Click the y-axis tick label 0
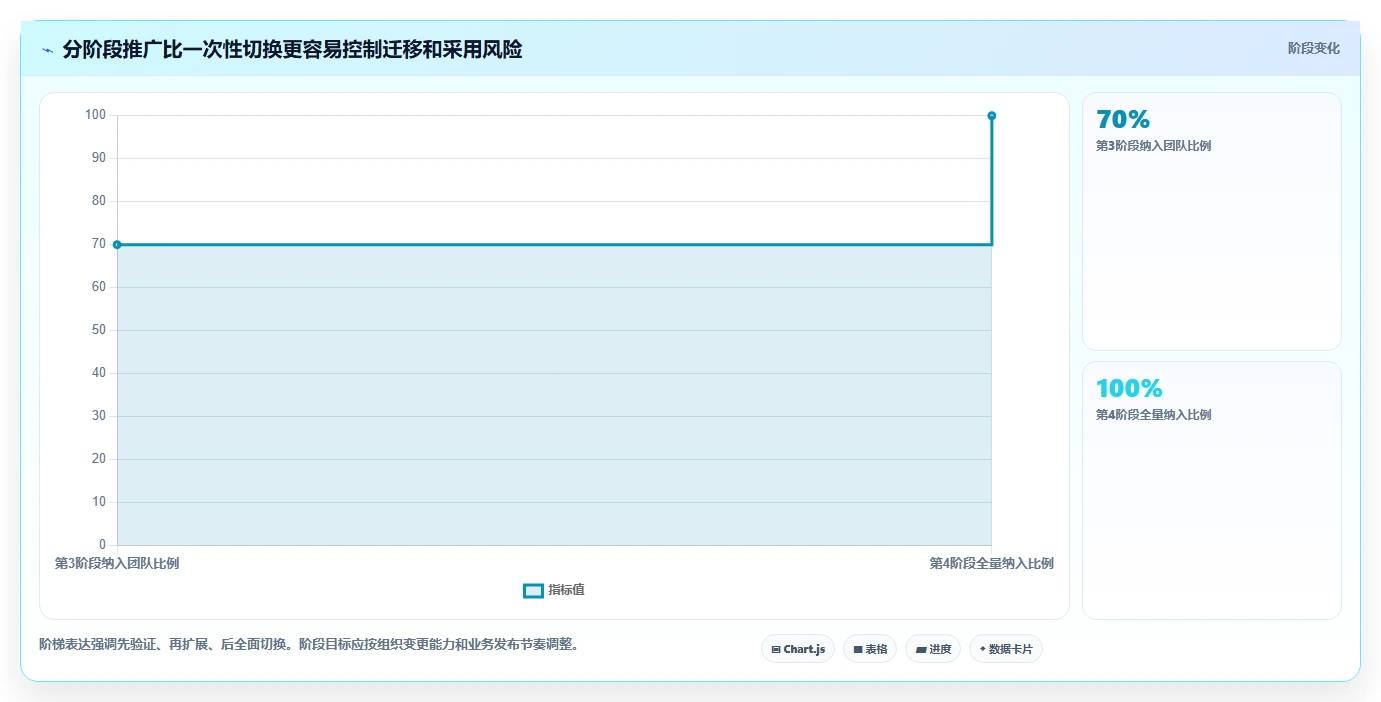Viewport: 1381px width, 702px height. pos(102,545)
